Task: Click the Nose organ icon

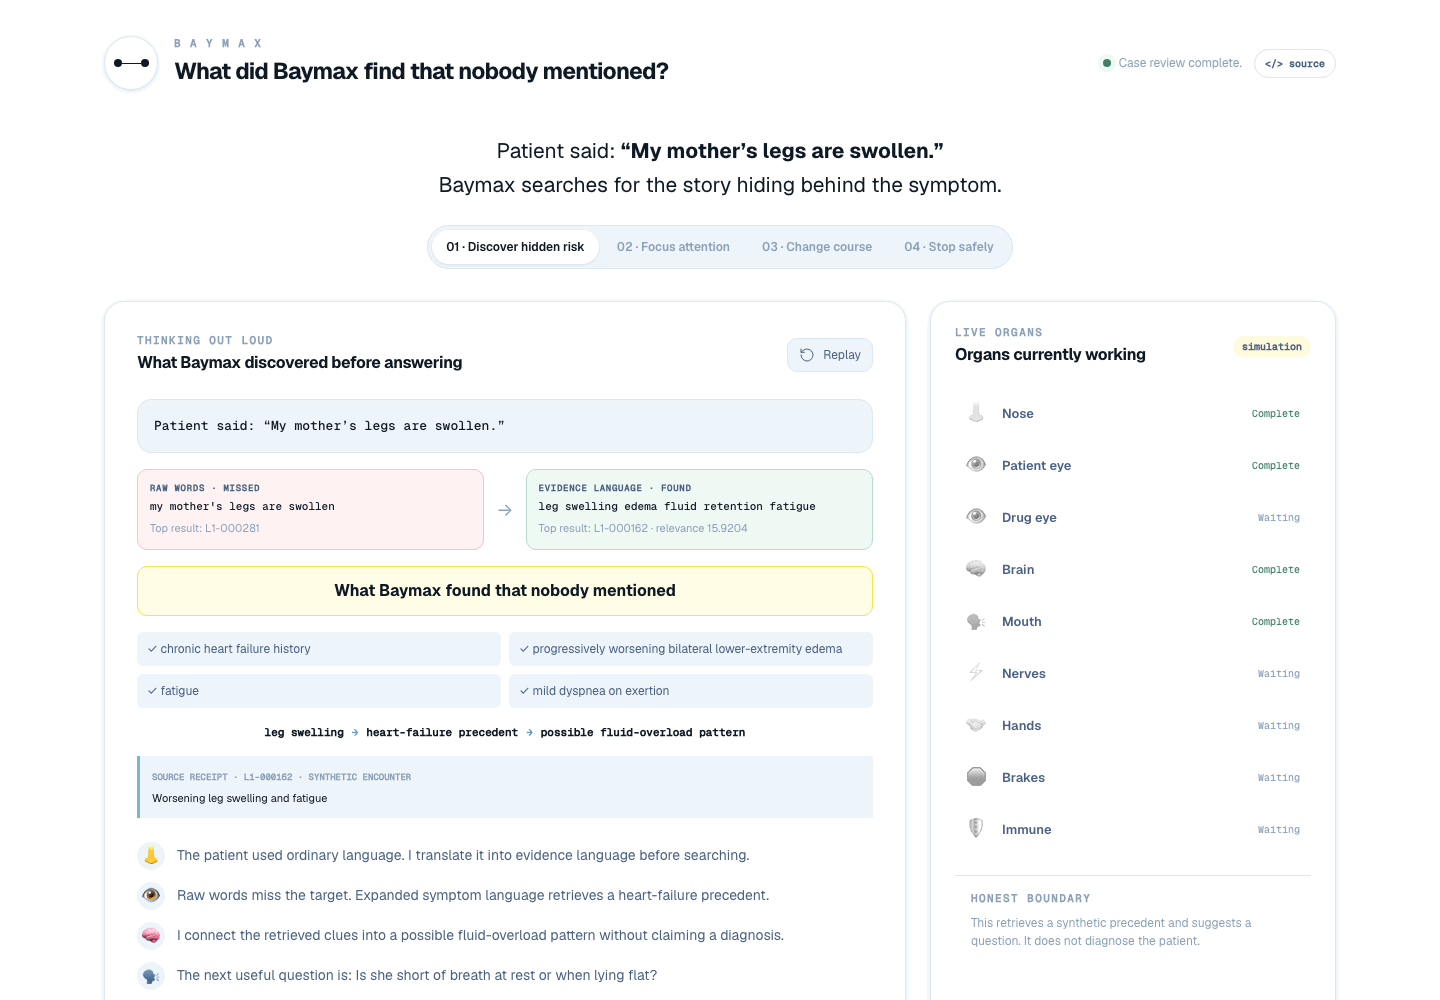Action: pos(976,413)
